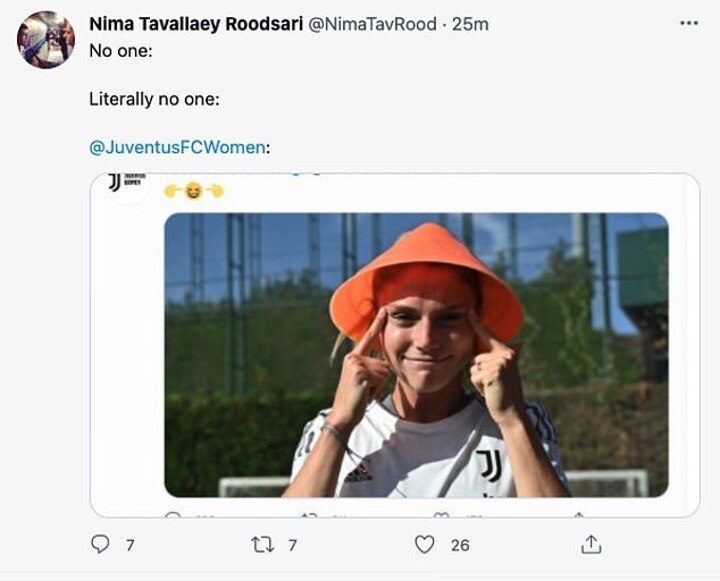Screen dimensions: 720x581
Task: View the 26 likes count
Action: coord(460,544)
